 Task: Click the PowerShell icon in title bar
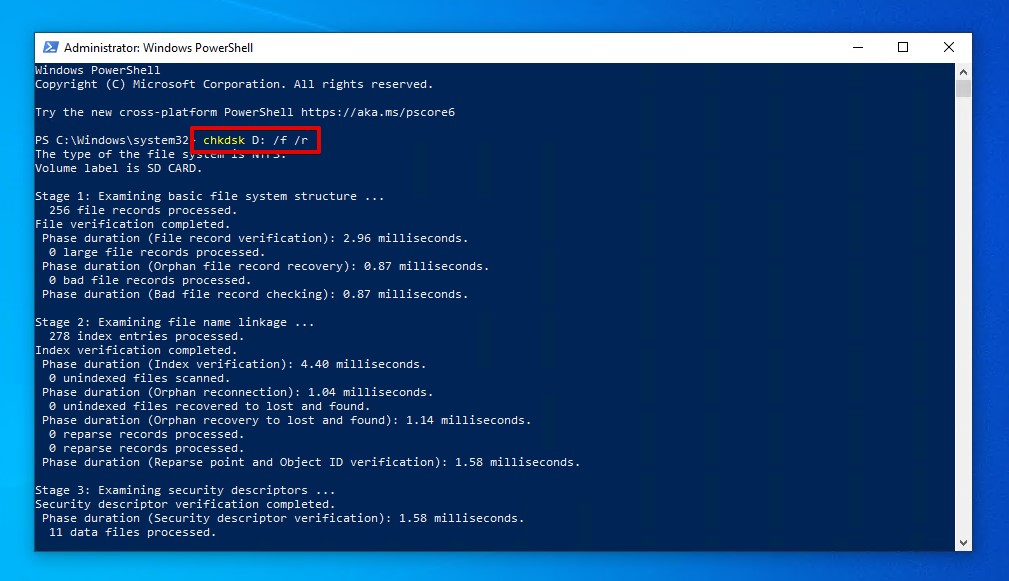click(50, 48)
